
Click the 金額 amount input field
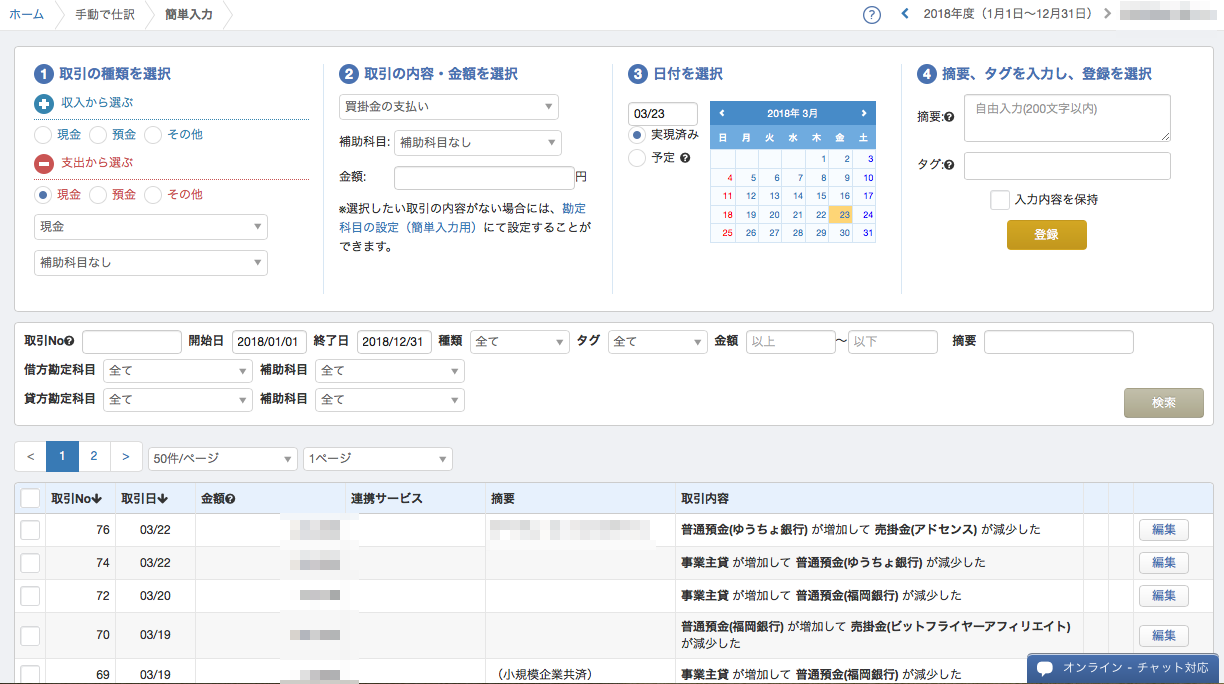click(x=484, y=177)
